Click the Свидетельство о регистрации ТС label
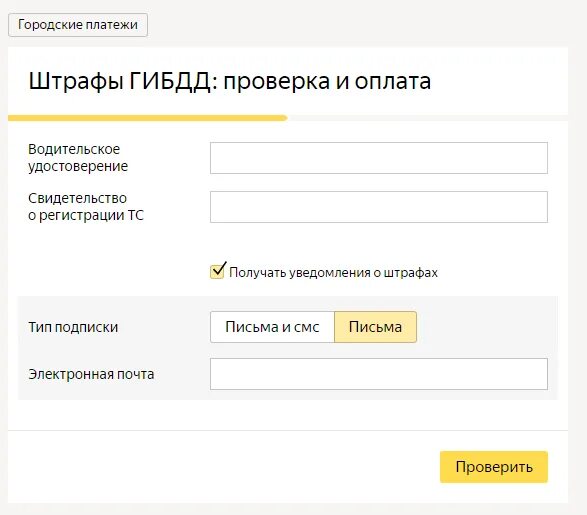This screenshot has width=587, height=515. coord(86,207)
